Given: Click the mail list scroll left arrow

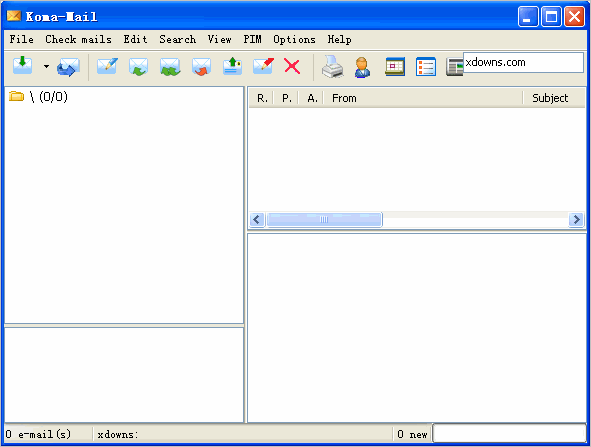Looking at the screenshot, I should tap(257, 219).
